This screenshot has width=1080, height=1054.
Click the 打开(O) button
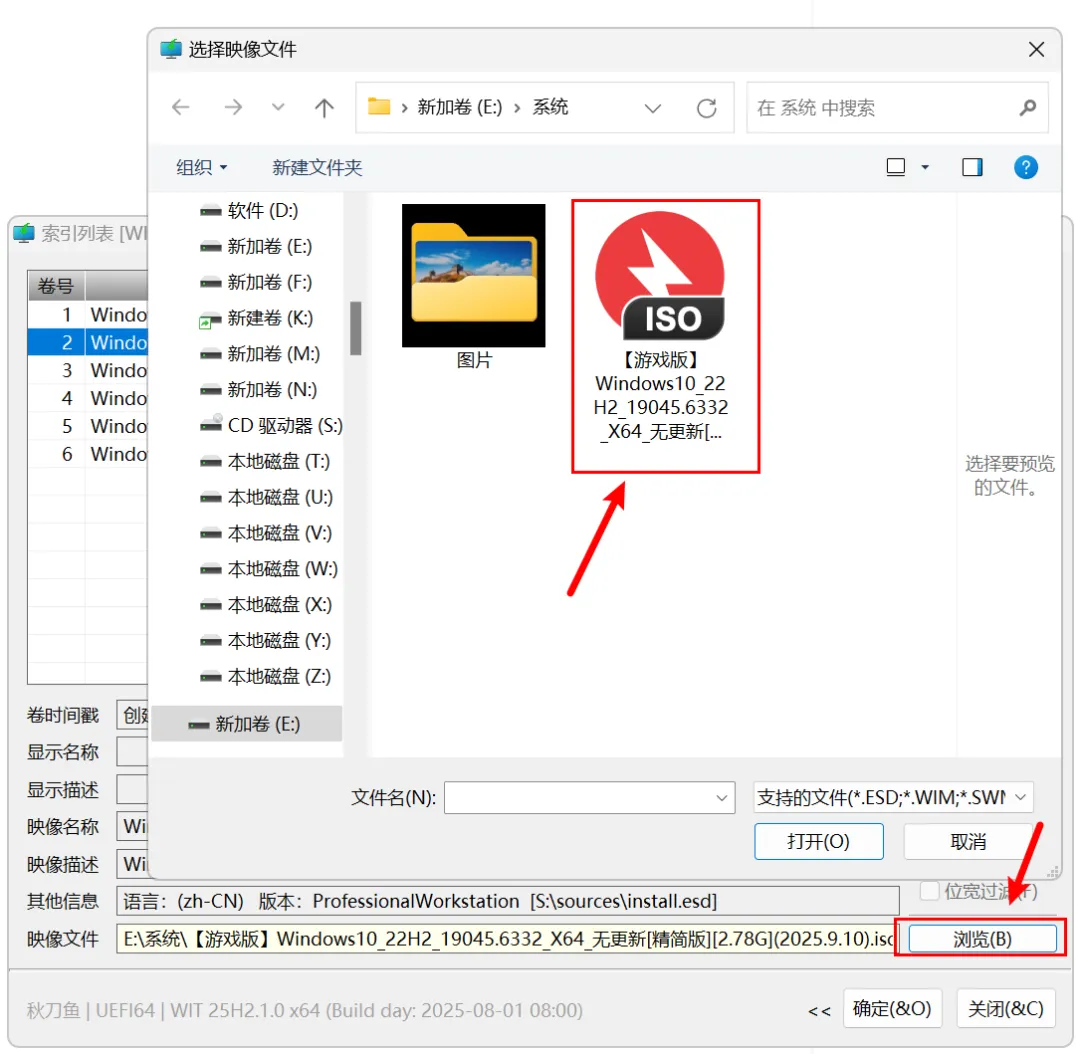818,842
